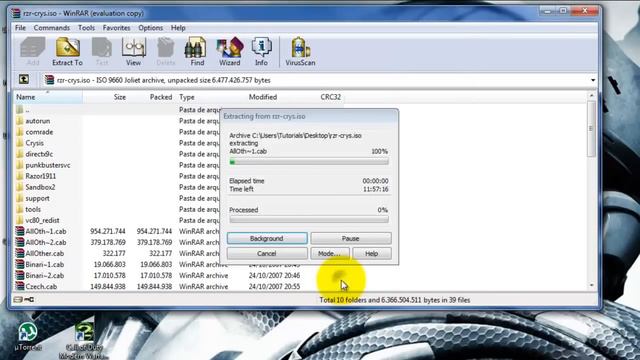Show archive Info
Screen dimensions: 640x360
click(261, 51)
